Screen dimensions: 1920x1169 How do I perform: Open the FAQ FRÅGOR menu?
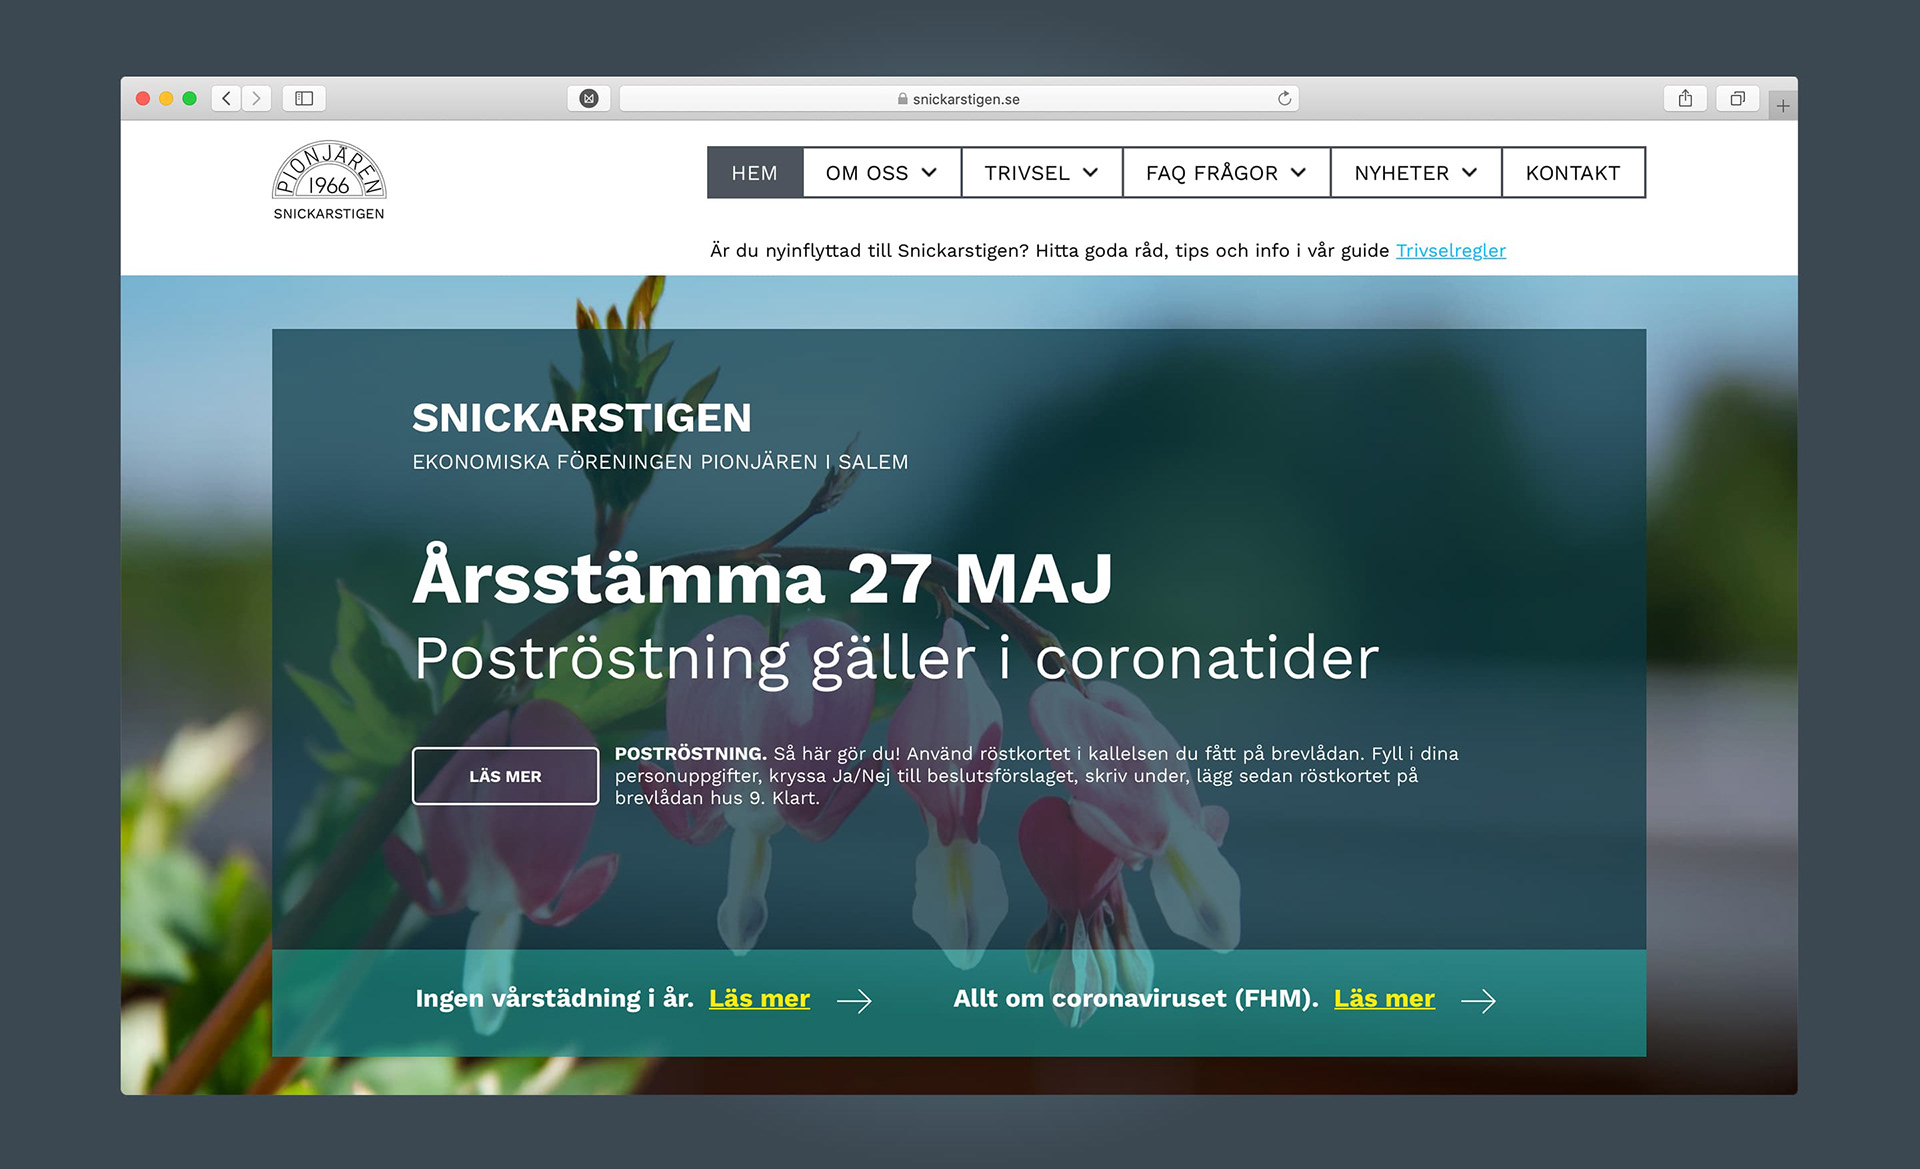coord(1226,173)
